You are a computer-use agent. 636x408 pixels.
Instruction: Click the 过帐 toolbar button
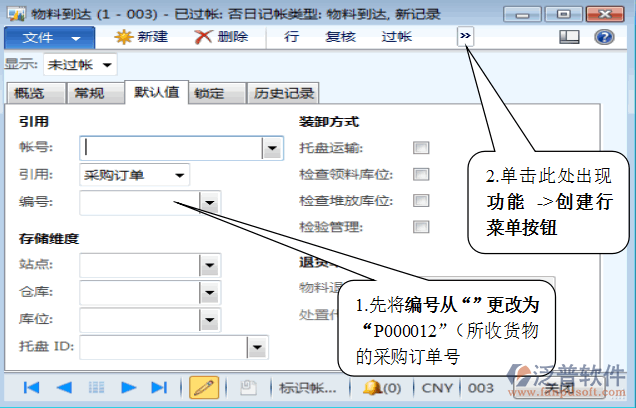click(397, 37)
